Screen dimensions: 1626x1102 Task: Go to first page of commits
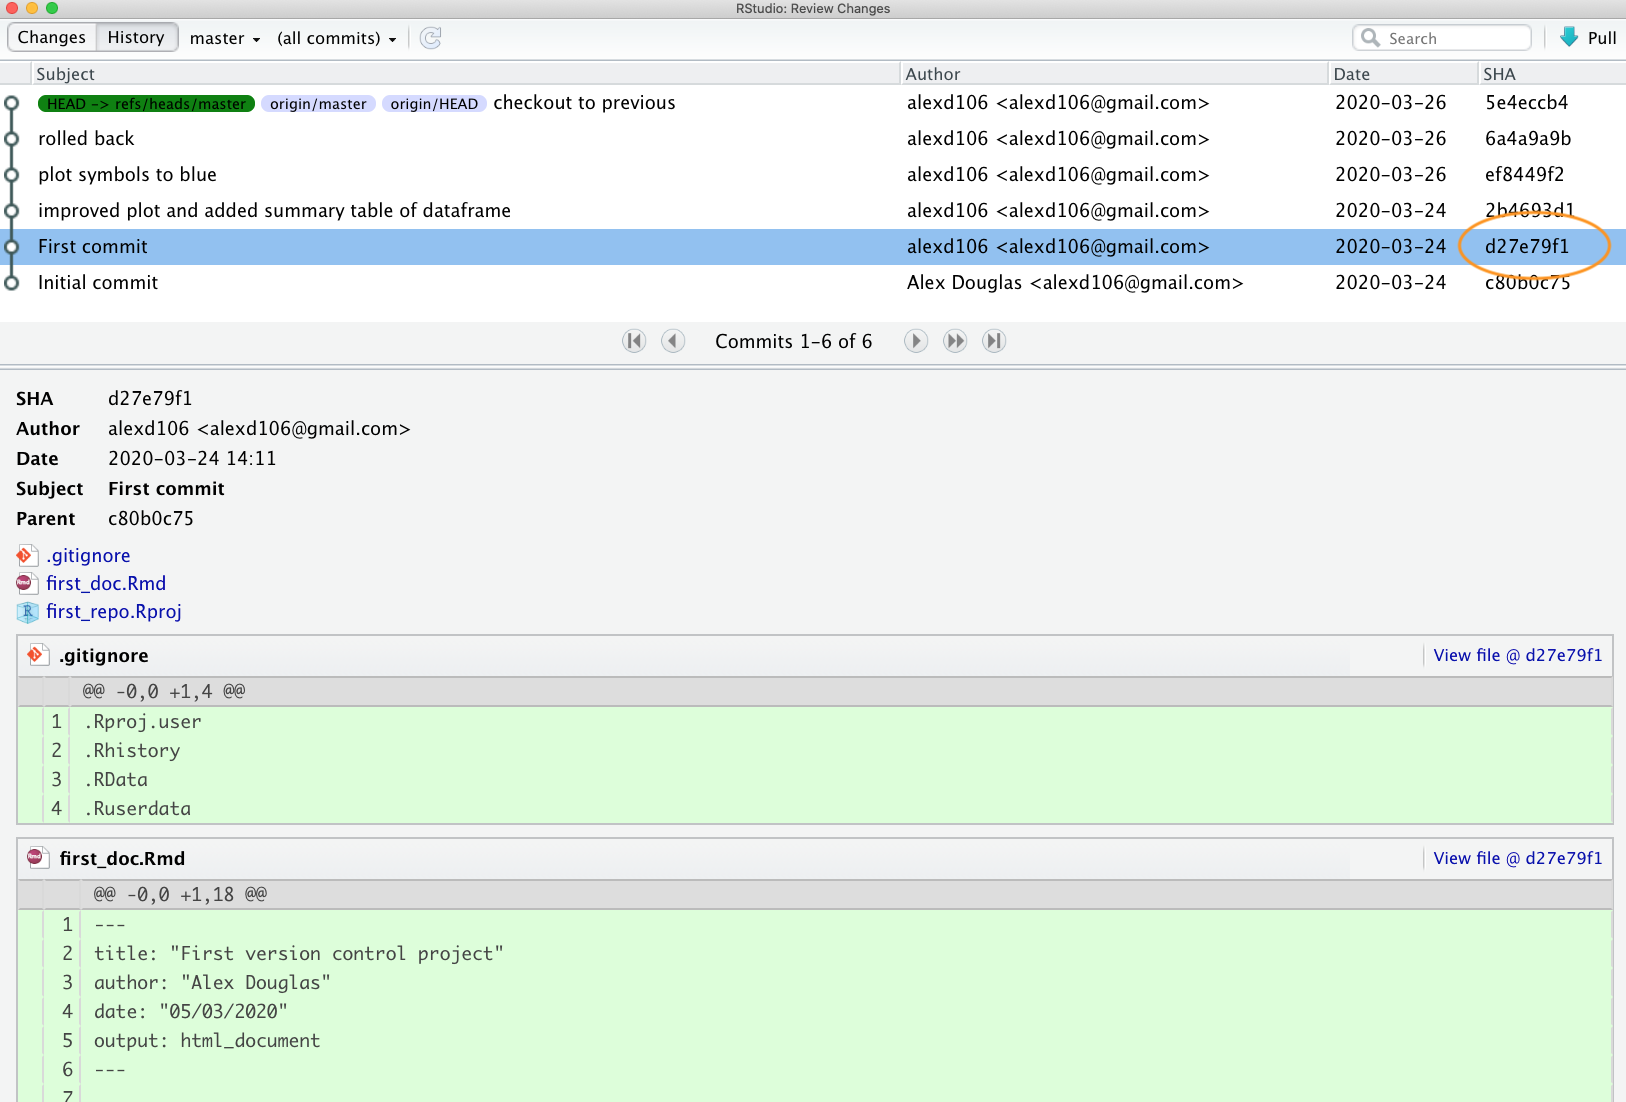click(634, 341)
